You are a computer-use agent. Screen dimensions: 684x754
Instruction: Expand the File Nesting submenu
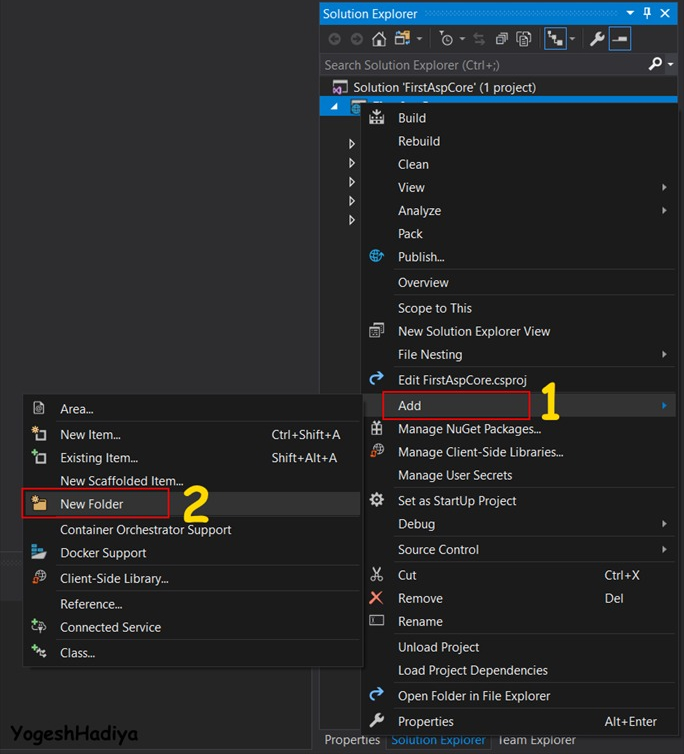point(519,354)
